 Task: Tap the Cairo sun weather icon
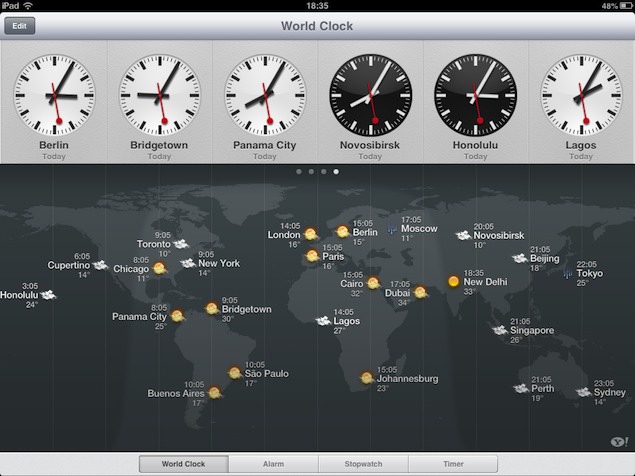pyautogui.click(x=373, y=283)
